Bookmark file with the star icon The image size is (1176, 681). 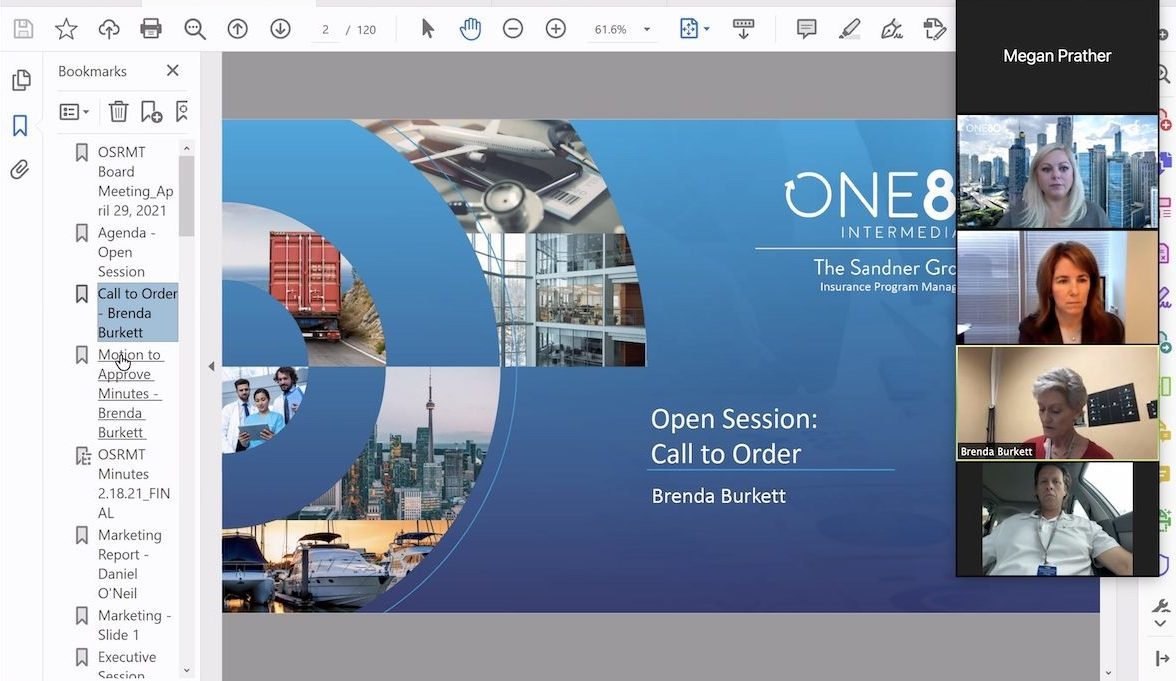(x=66, y=29)
